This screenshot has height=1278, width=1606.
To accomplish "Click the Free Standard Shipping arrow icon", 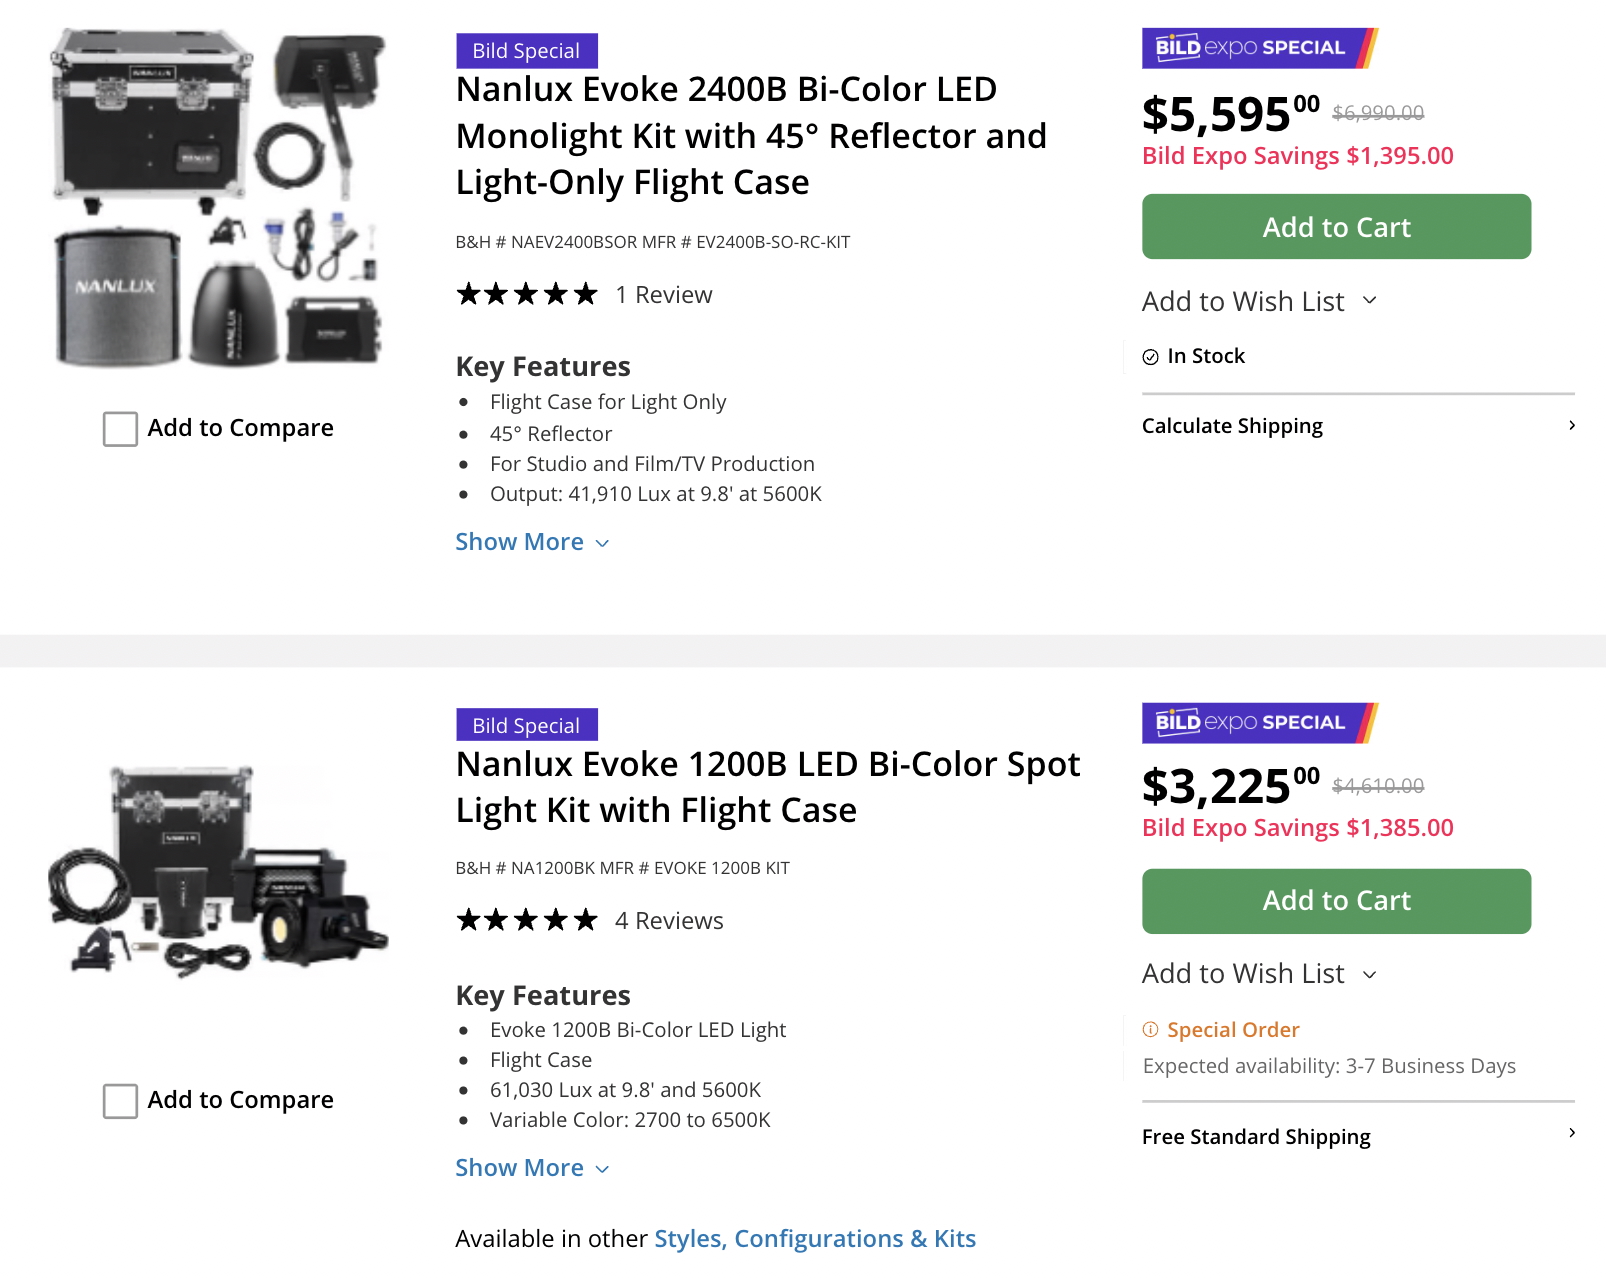I will point(1572,1133).
